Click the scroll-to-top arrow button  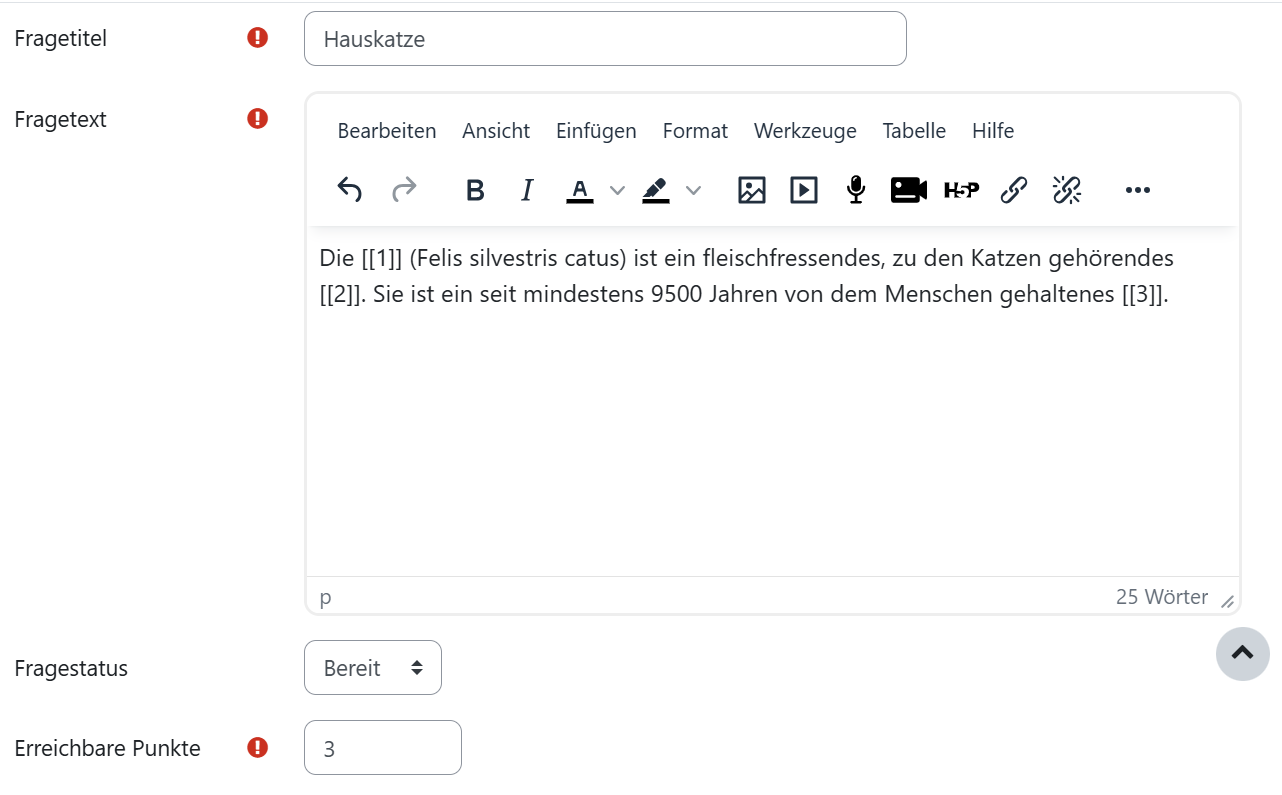point(1243,654)
